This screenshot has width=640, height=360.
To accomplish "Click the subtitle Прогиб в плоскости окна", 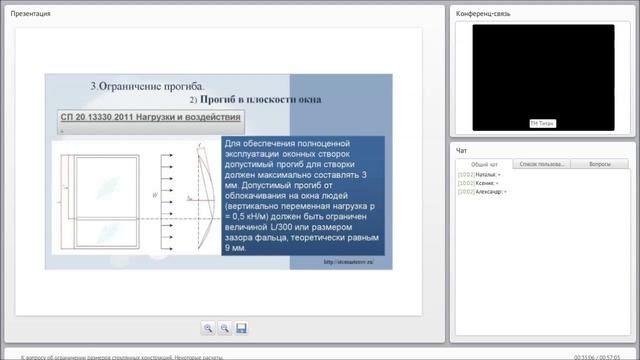I will coord(260,99).
